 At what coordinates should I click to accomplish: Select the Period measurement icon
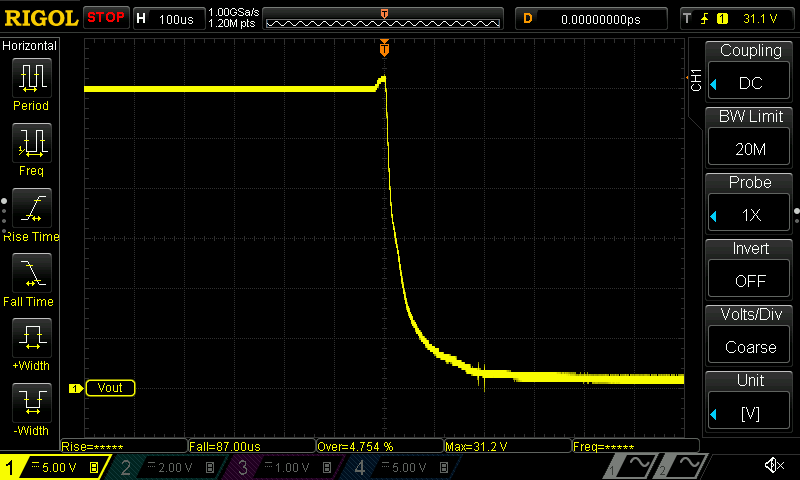32,78
